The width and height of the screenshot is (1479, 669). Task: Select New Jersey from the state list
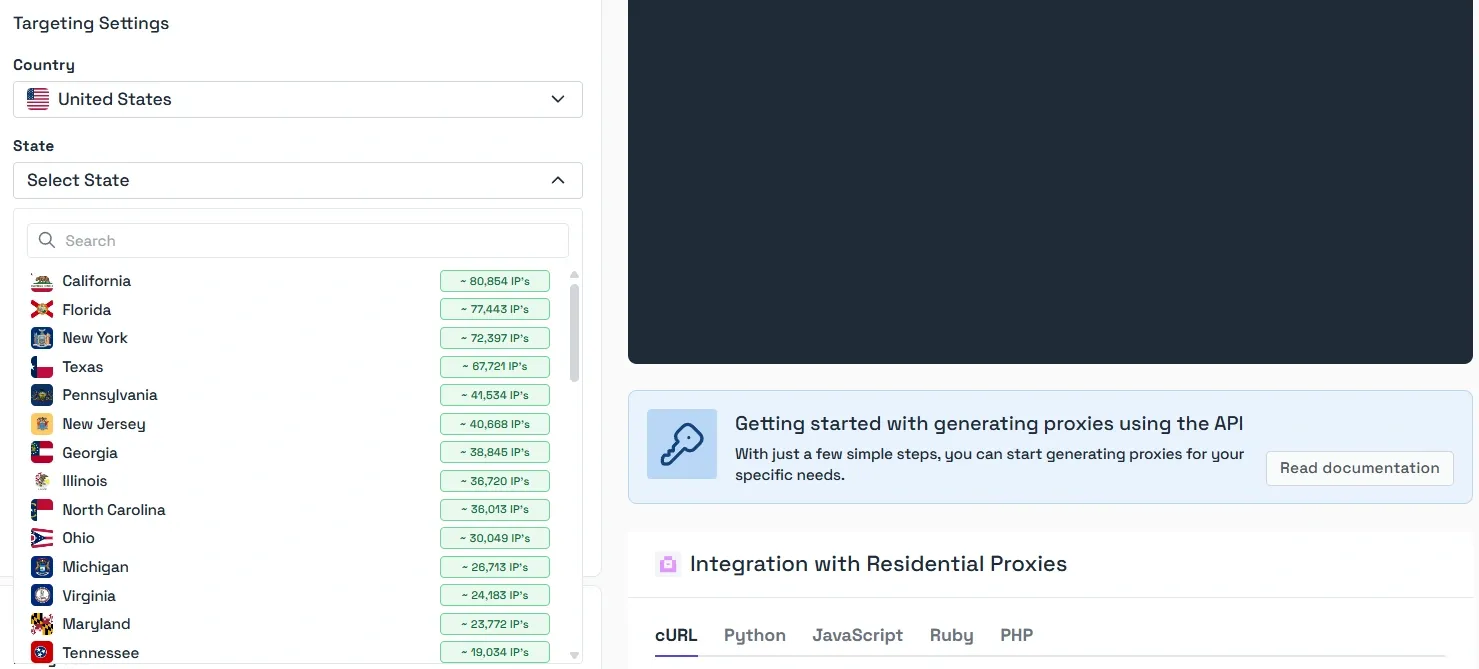tap(290, 424)
